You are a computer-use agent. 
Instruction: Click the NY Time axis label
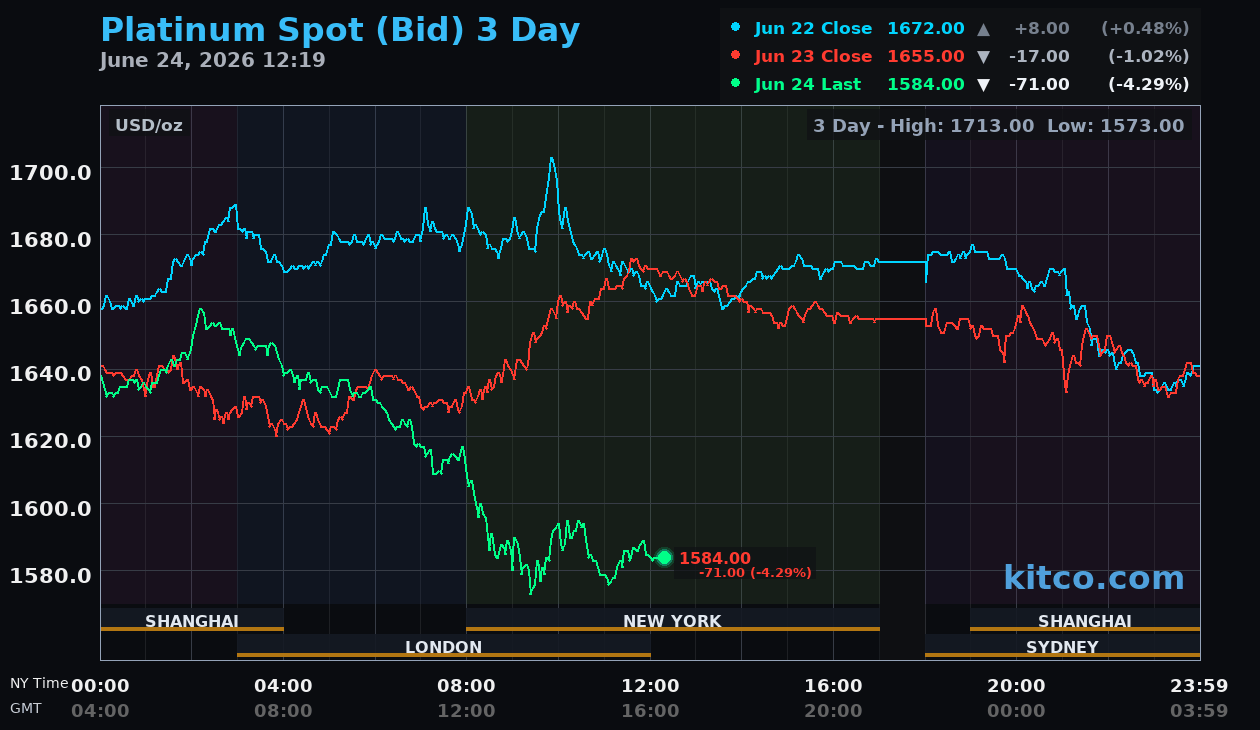click(x=39, y=683)
